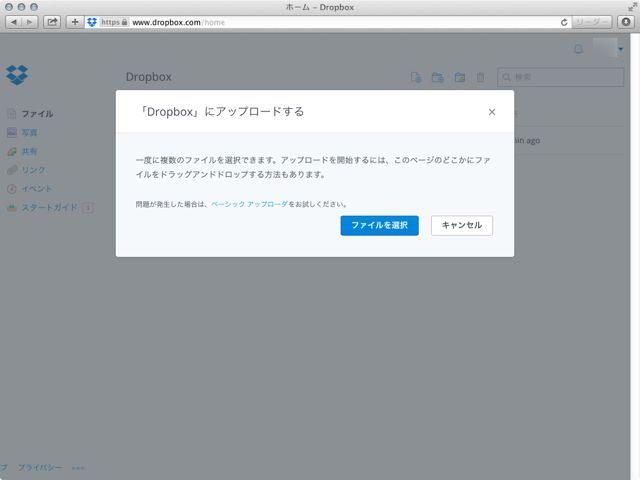Screen dimensions: 640x480
Task: Click the イベント sidebar clock icon
Action: click(x=12, y=189)
